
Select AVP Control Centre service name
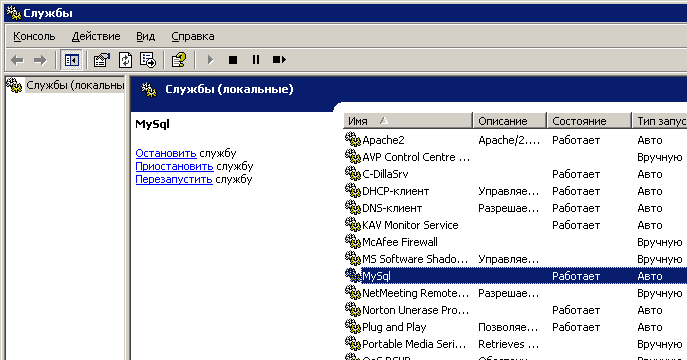416,157
